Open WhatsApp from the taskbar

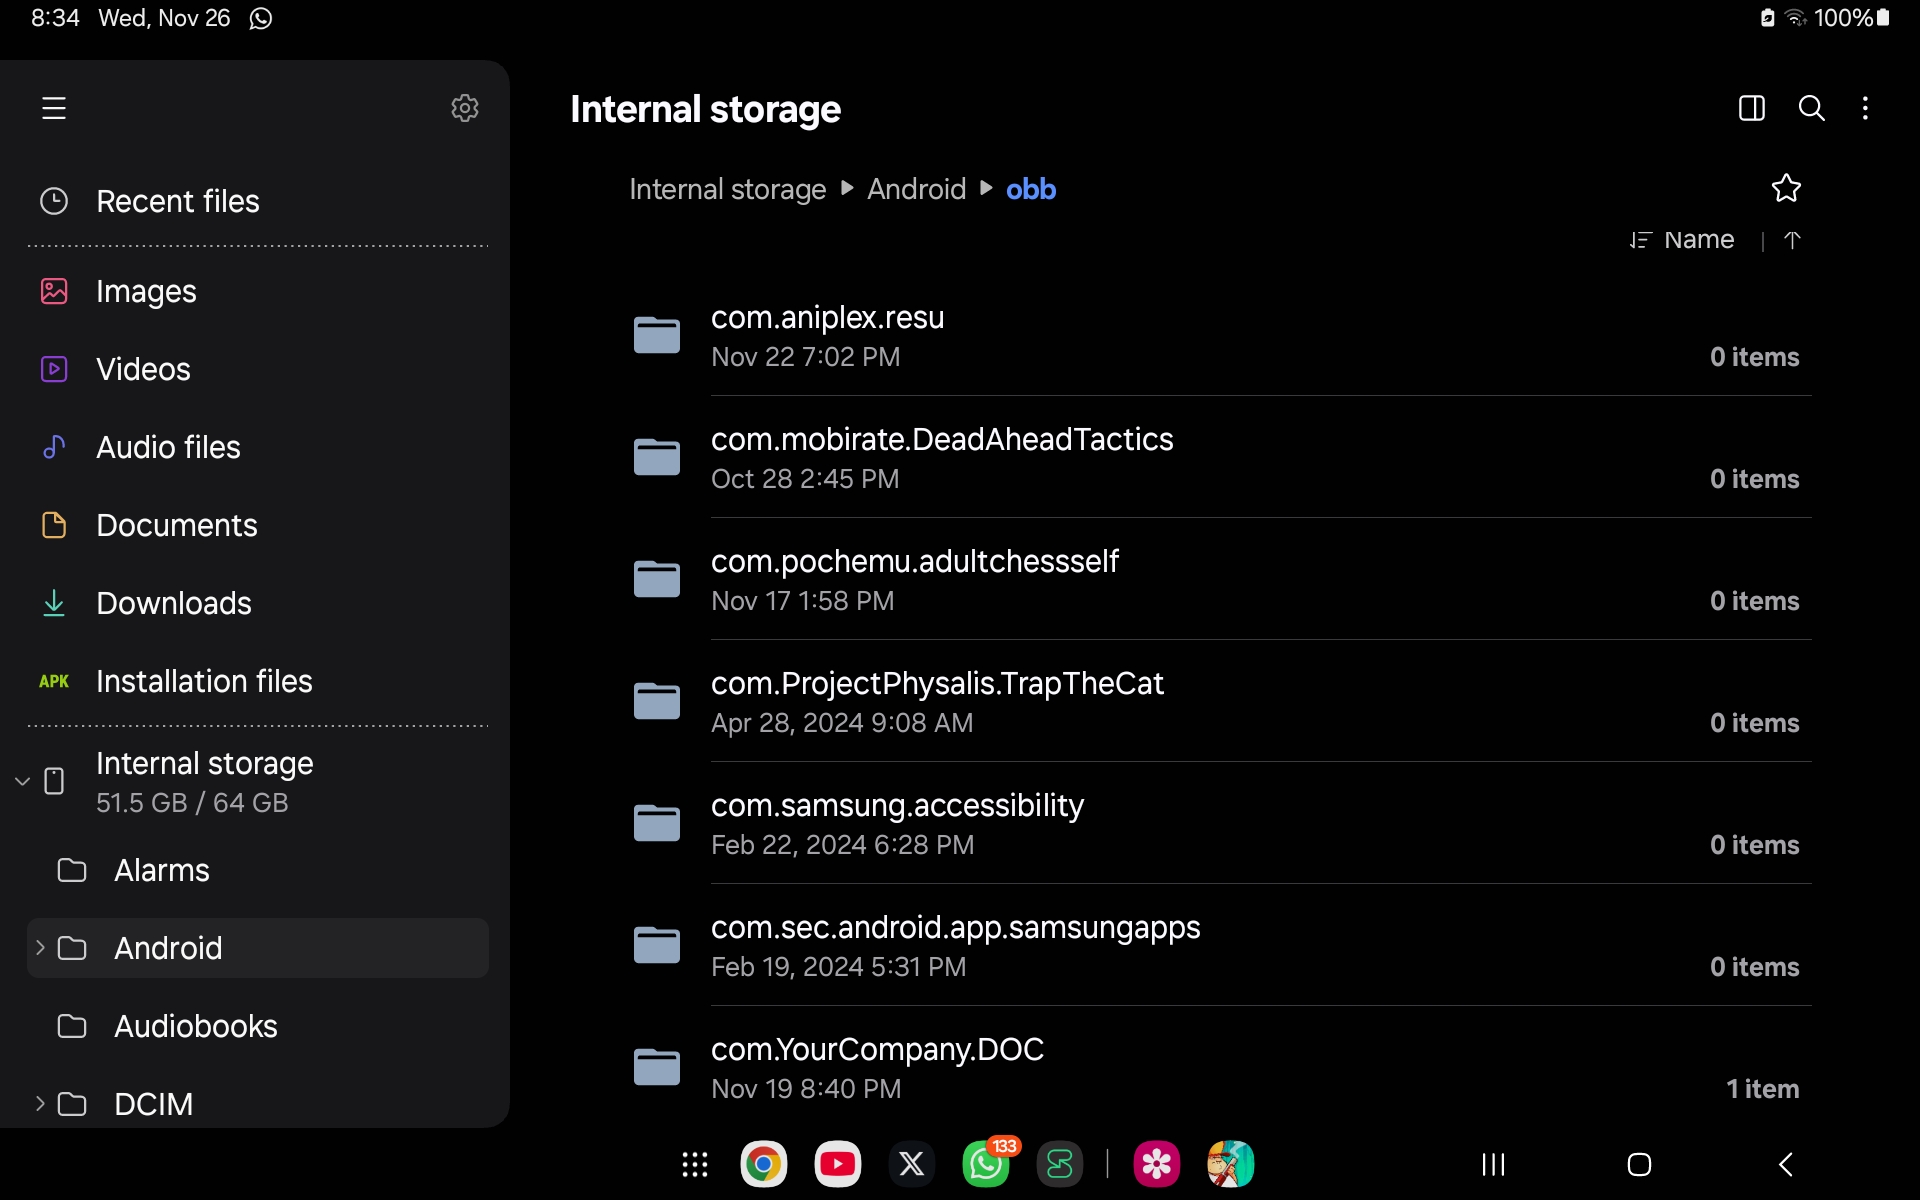pyautogui.click(x=986, y=1164)
